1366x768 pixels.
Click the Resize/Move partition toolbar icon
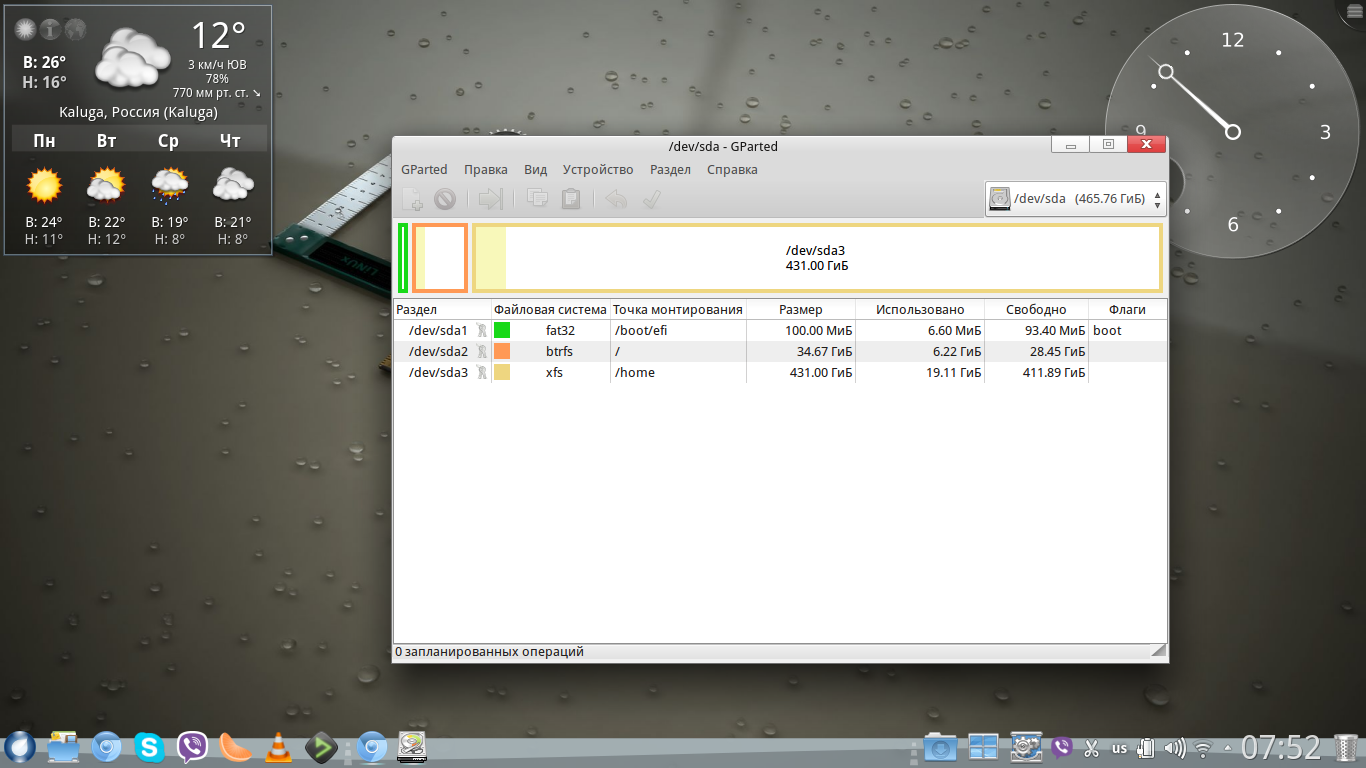click(490, 199)
